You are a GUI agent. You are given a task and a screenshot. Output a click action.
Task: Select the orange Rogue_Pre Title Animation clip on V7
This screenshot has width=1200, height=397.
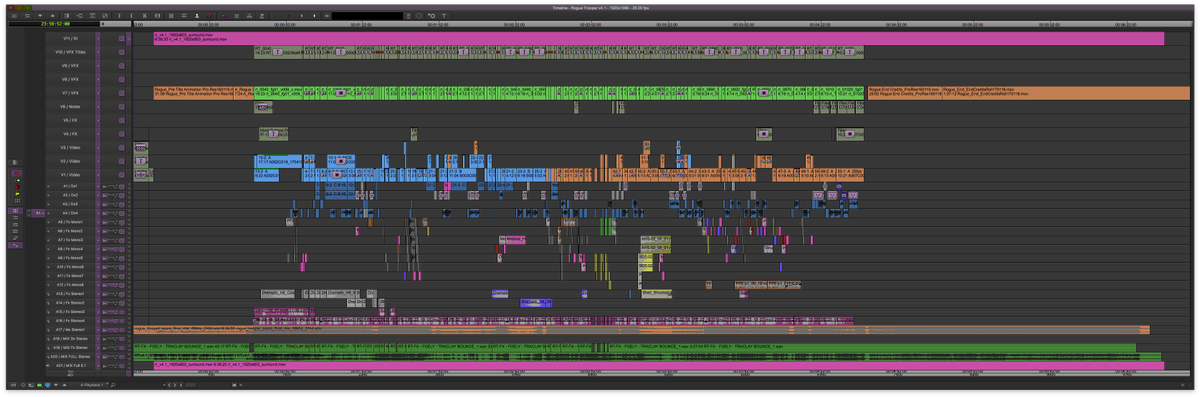[193, 93]
